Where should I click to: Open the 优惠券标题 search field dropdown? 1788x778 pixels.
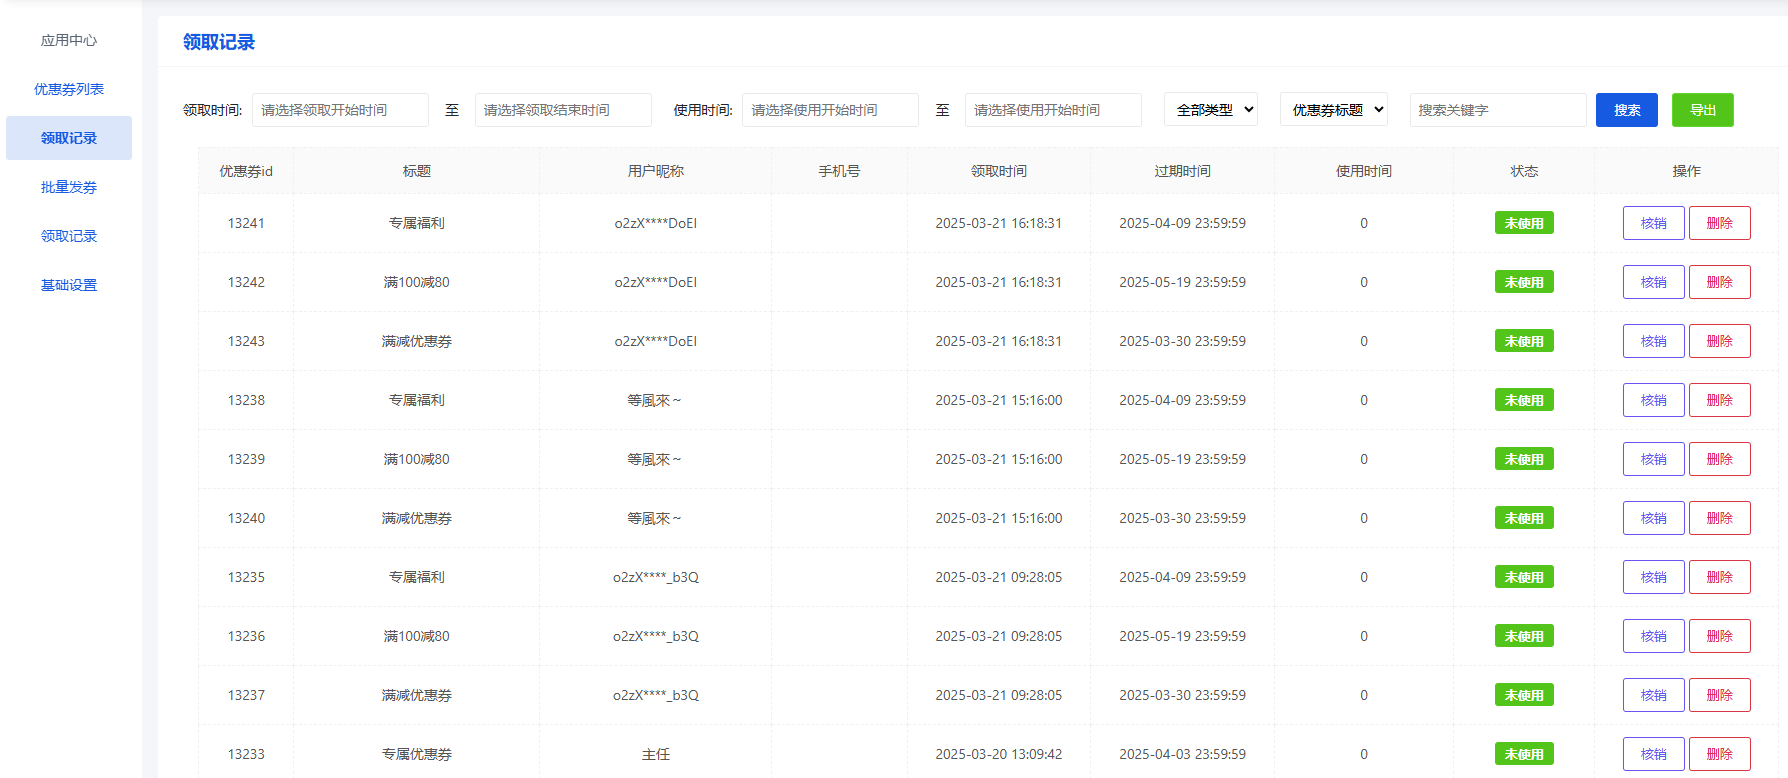click(x=1333, y=110)
